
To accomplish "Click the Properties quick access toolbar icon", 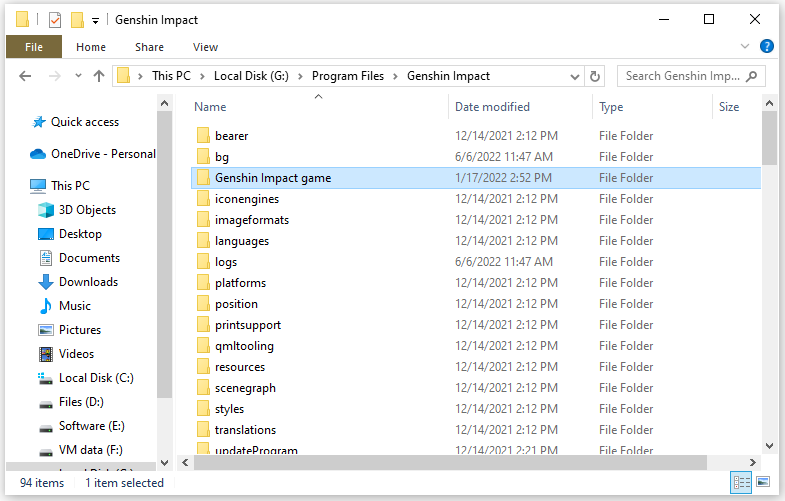I will (x=55, y=20).
